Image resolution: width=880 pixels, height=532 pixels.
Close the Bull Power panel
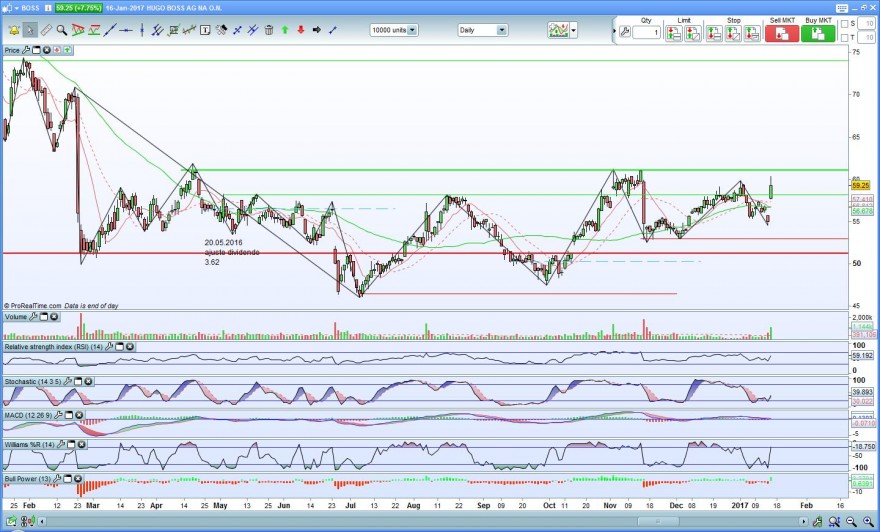point(77,479)
